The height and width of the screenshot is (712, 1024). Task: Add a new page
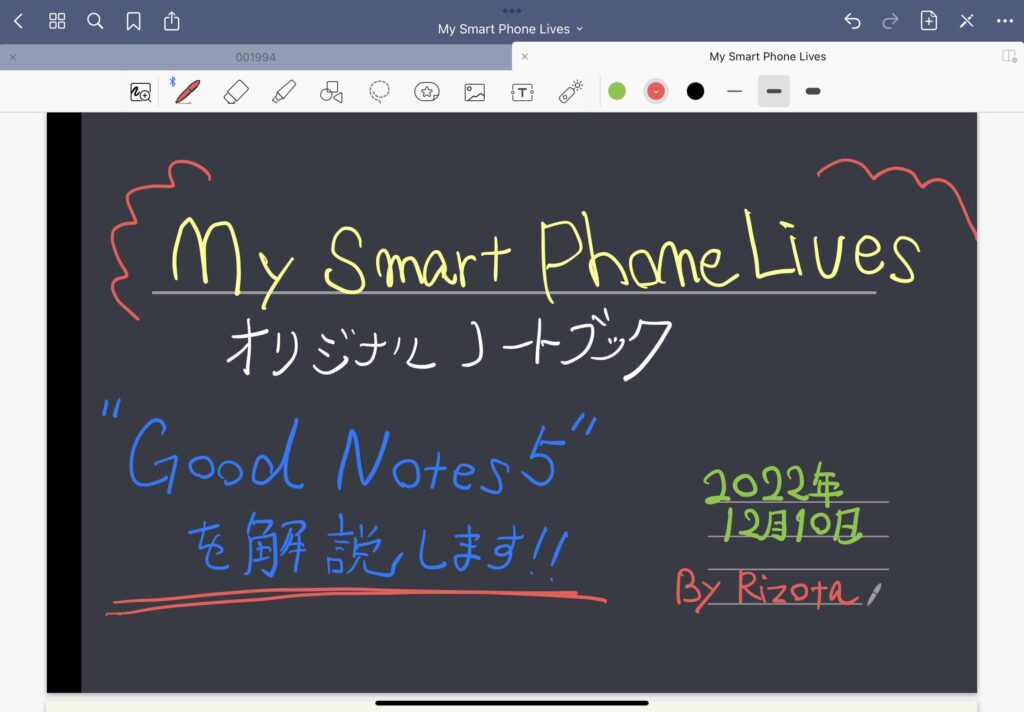pos(929,21)
